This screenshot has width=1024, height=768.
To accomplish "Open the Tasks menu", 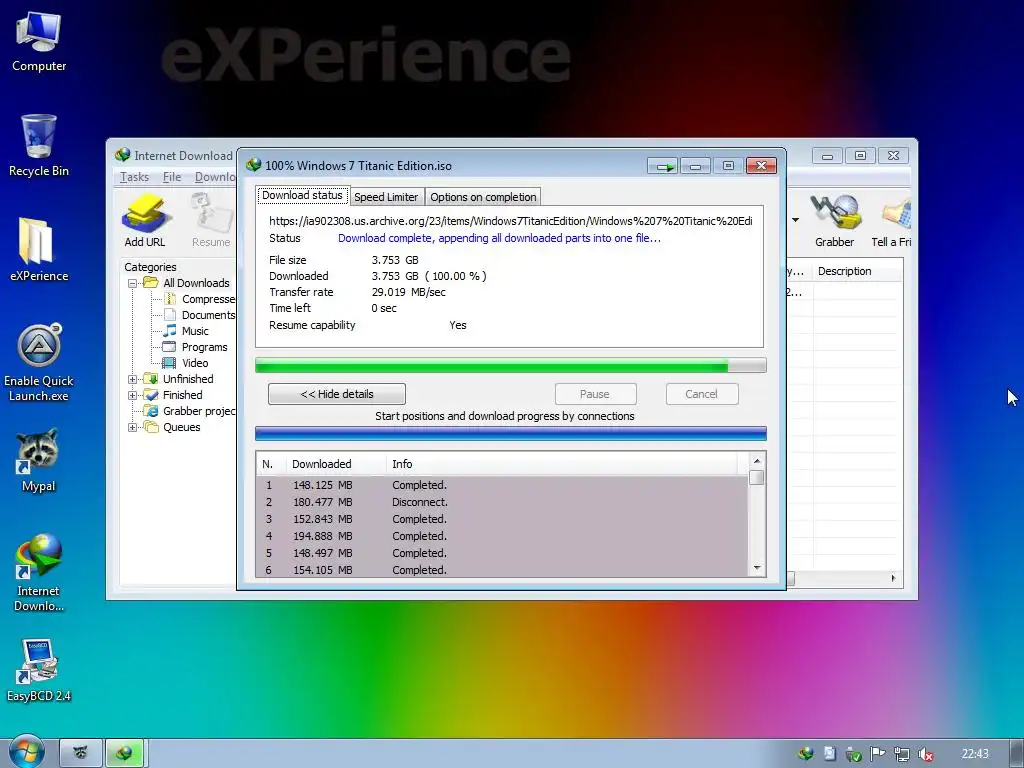I will pyautogui.click(x=135, y=177).
